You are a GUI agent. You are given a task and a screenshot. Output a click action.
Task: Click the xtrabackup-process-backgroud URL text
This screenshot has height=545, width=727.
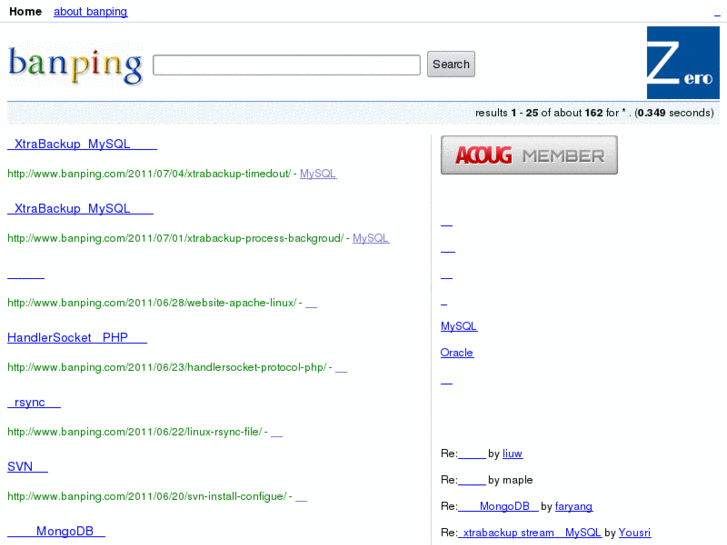[176, 238]
